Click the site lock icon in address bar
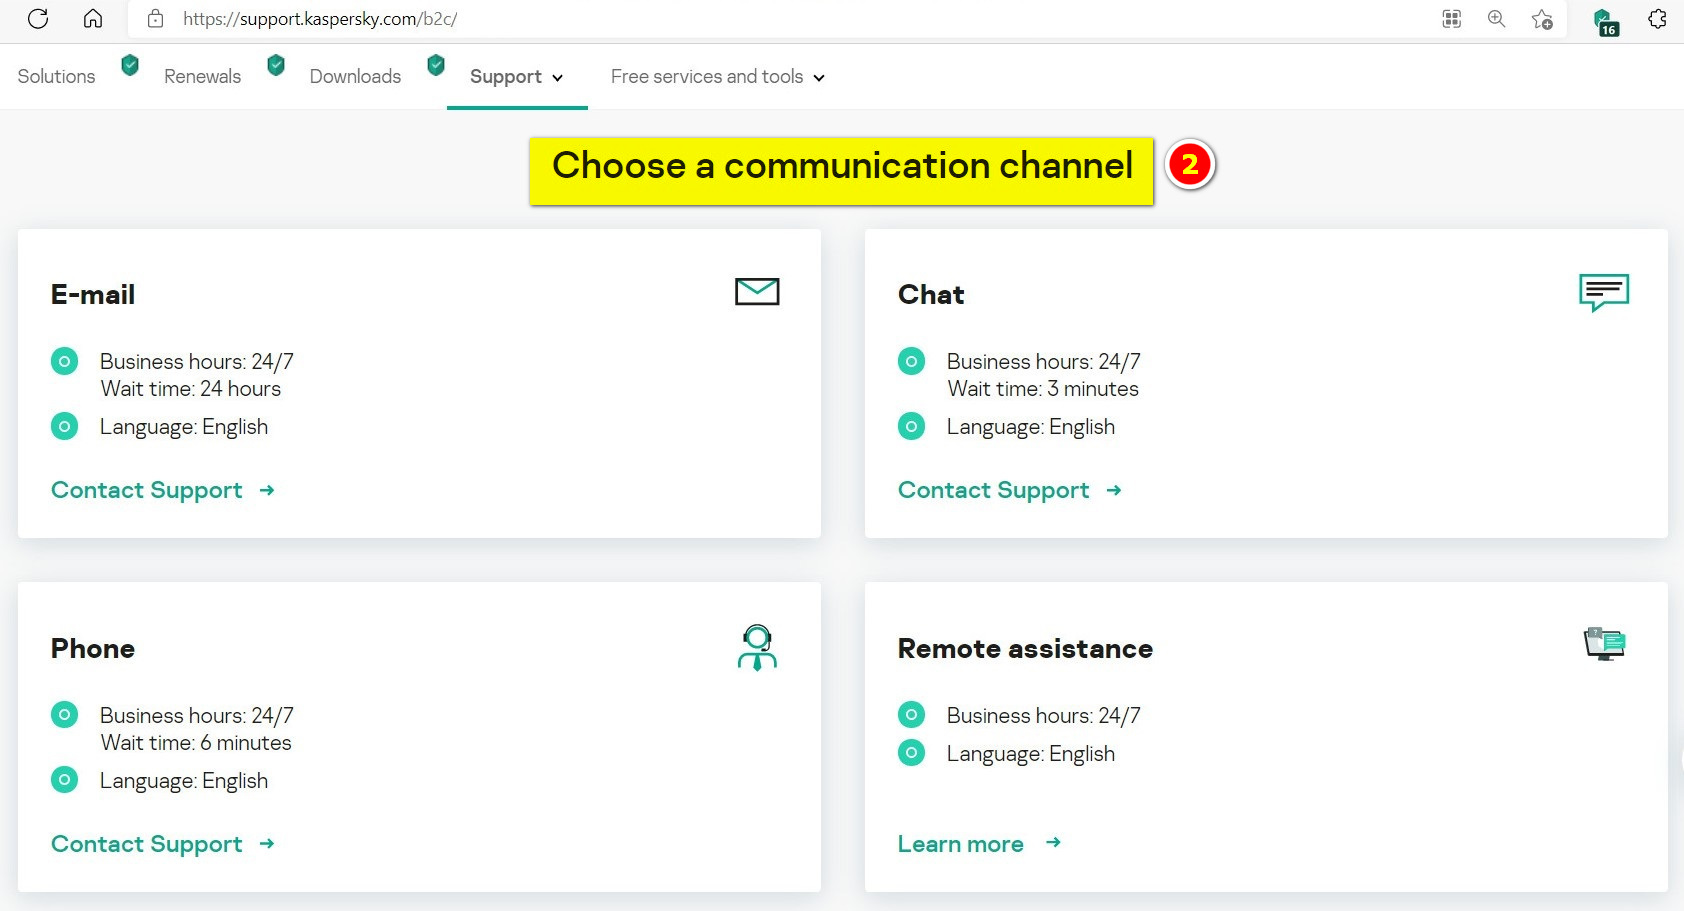This screenshot has width=1684, height=911. pyautogui.click(x=155, y=19)
